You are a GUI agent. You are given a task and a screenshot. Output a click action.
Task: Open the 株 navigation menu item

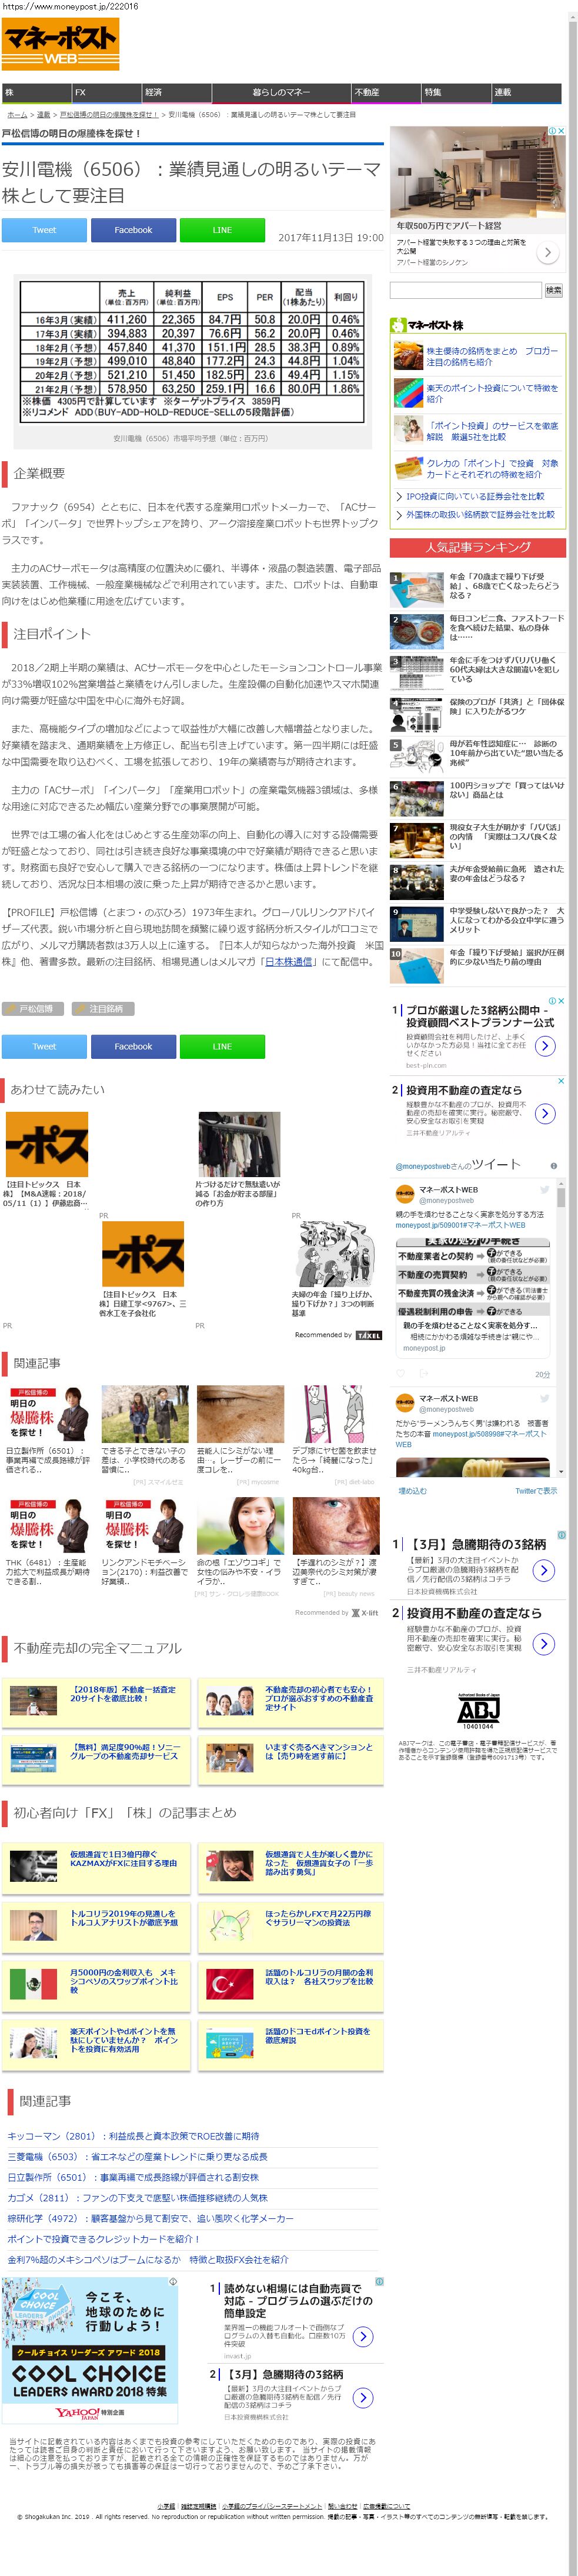(x=36, y=93)
